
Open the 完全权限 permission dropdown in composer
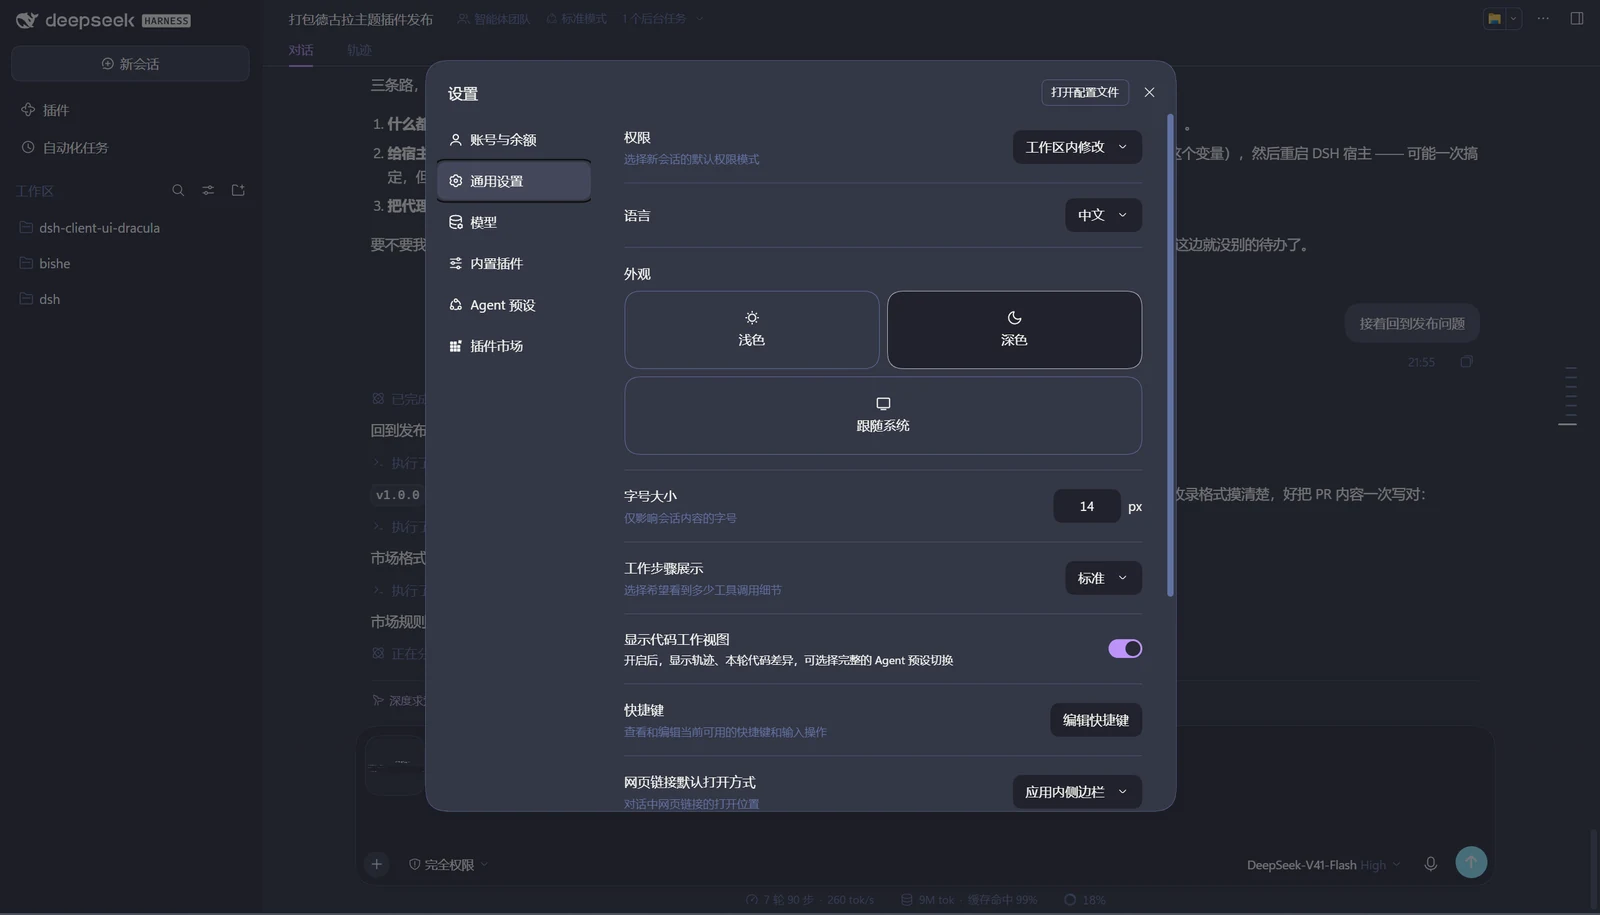(448, 865)
